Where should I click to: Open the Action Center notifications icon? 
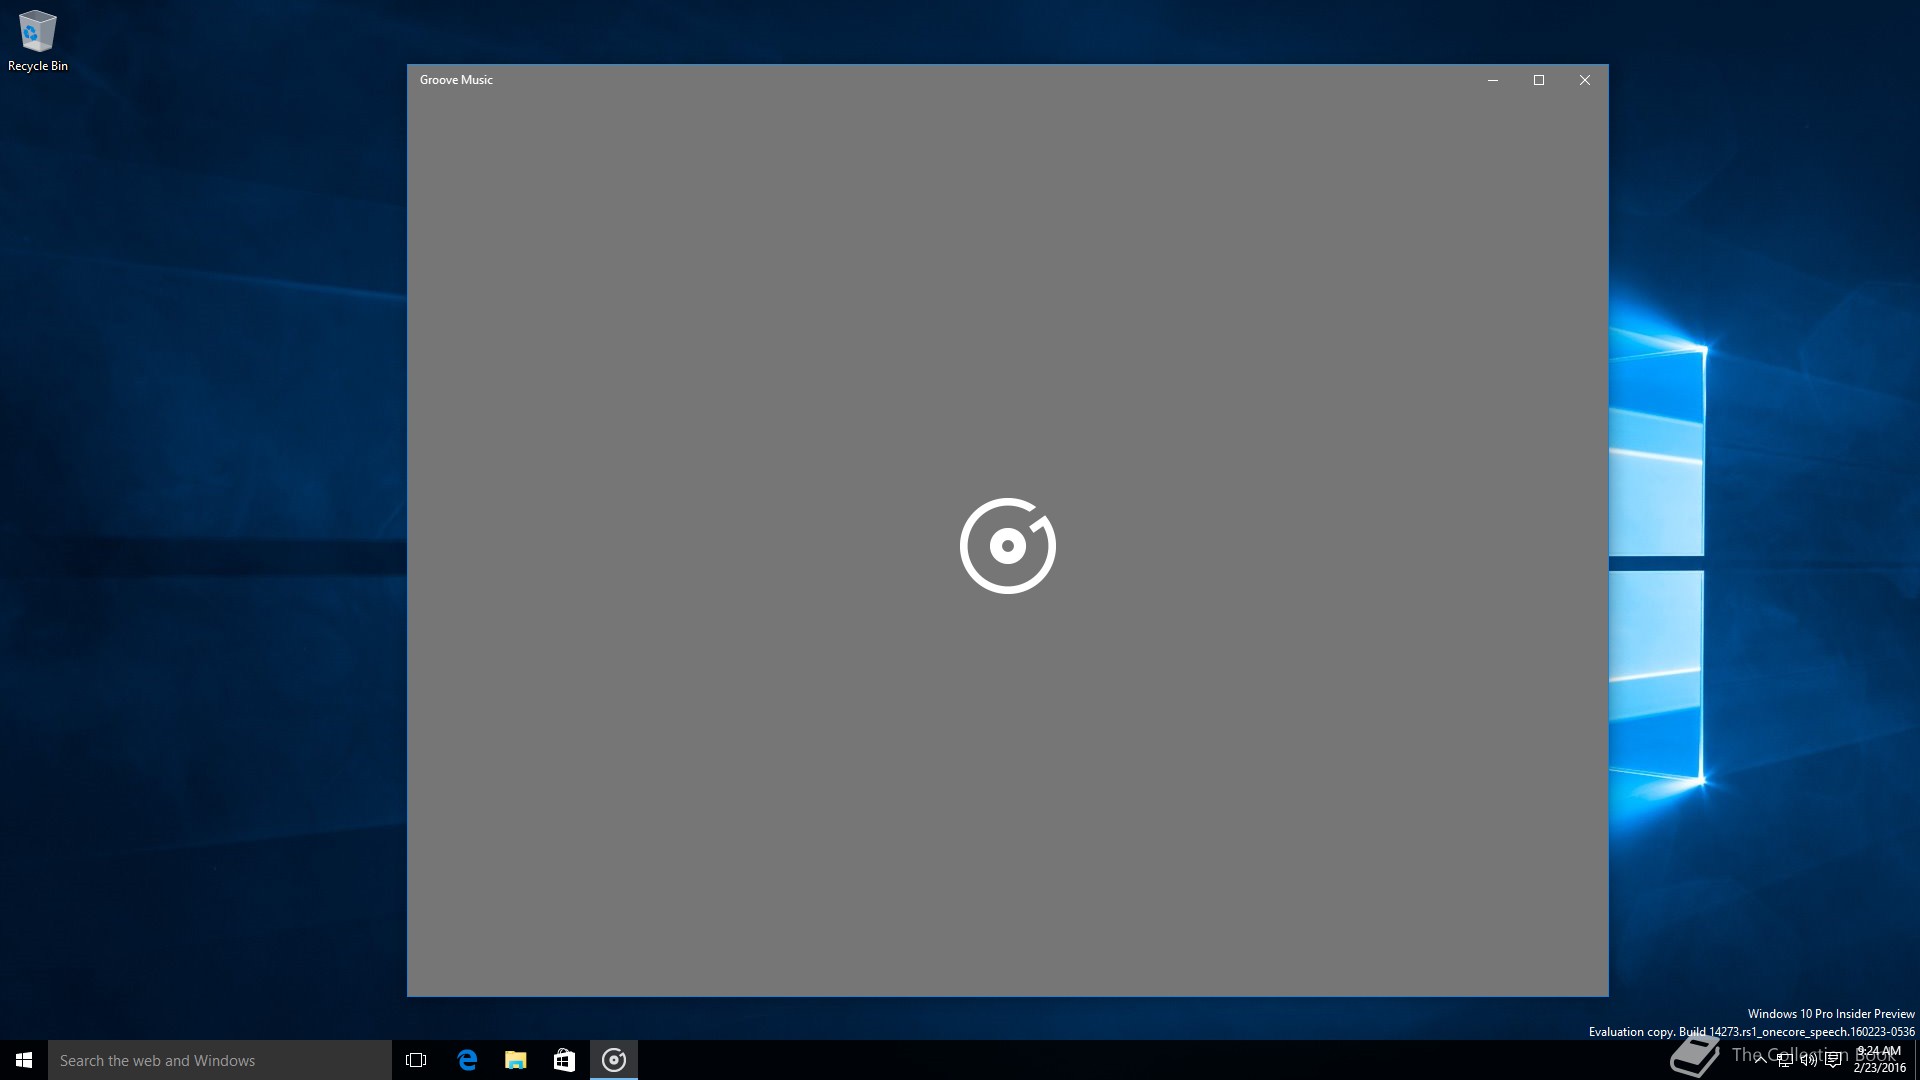(x=1833, y=1060)
